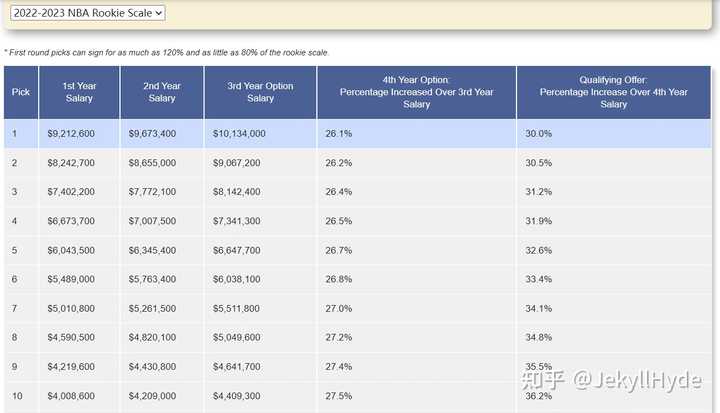Click the 2nd Year Salary column header
The height and width of the screenshot is (413, 720).
(162, 92)
